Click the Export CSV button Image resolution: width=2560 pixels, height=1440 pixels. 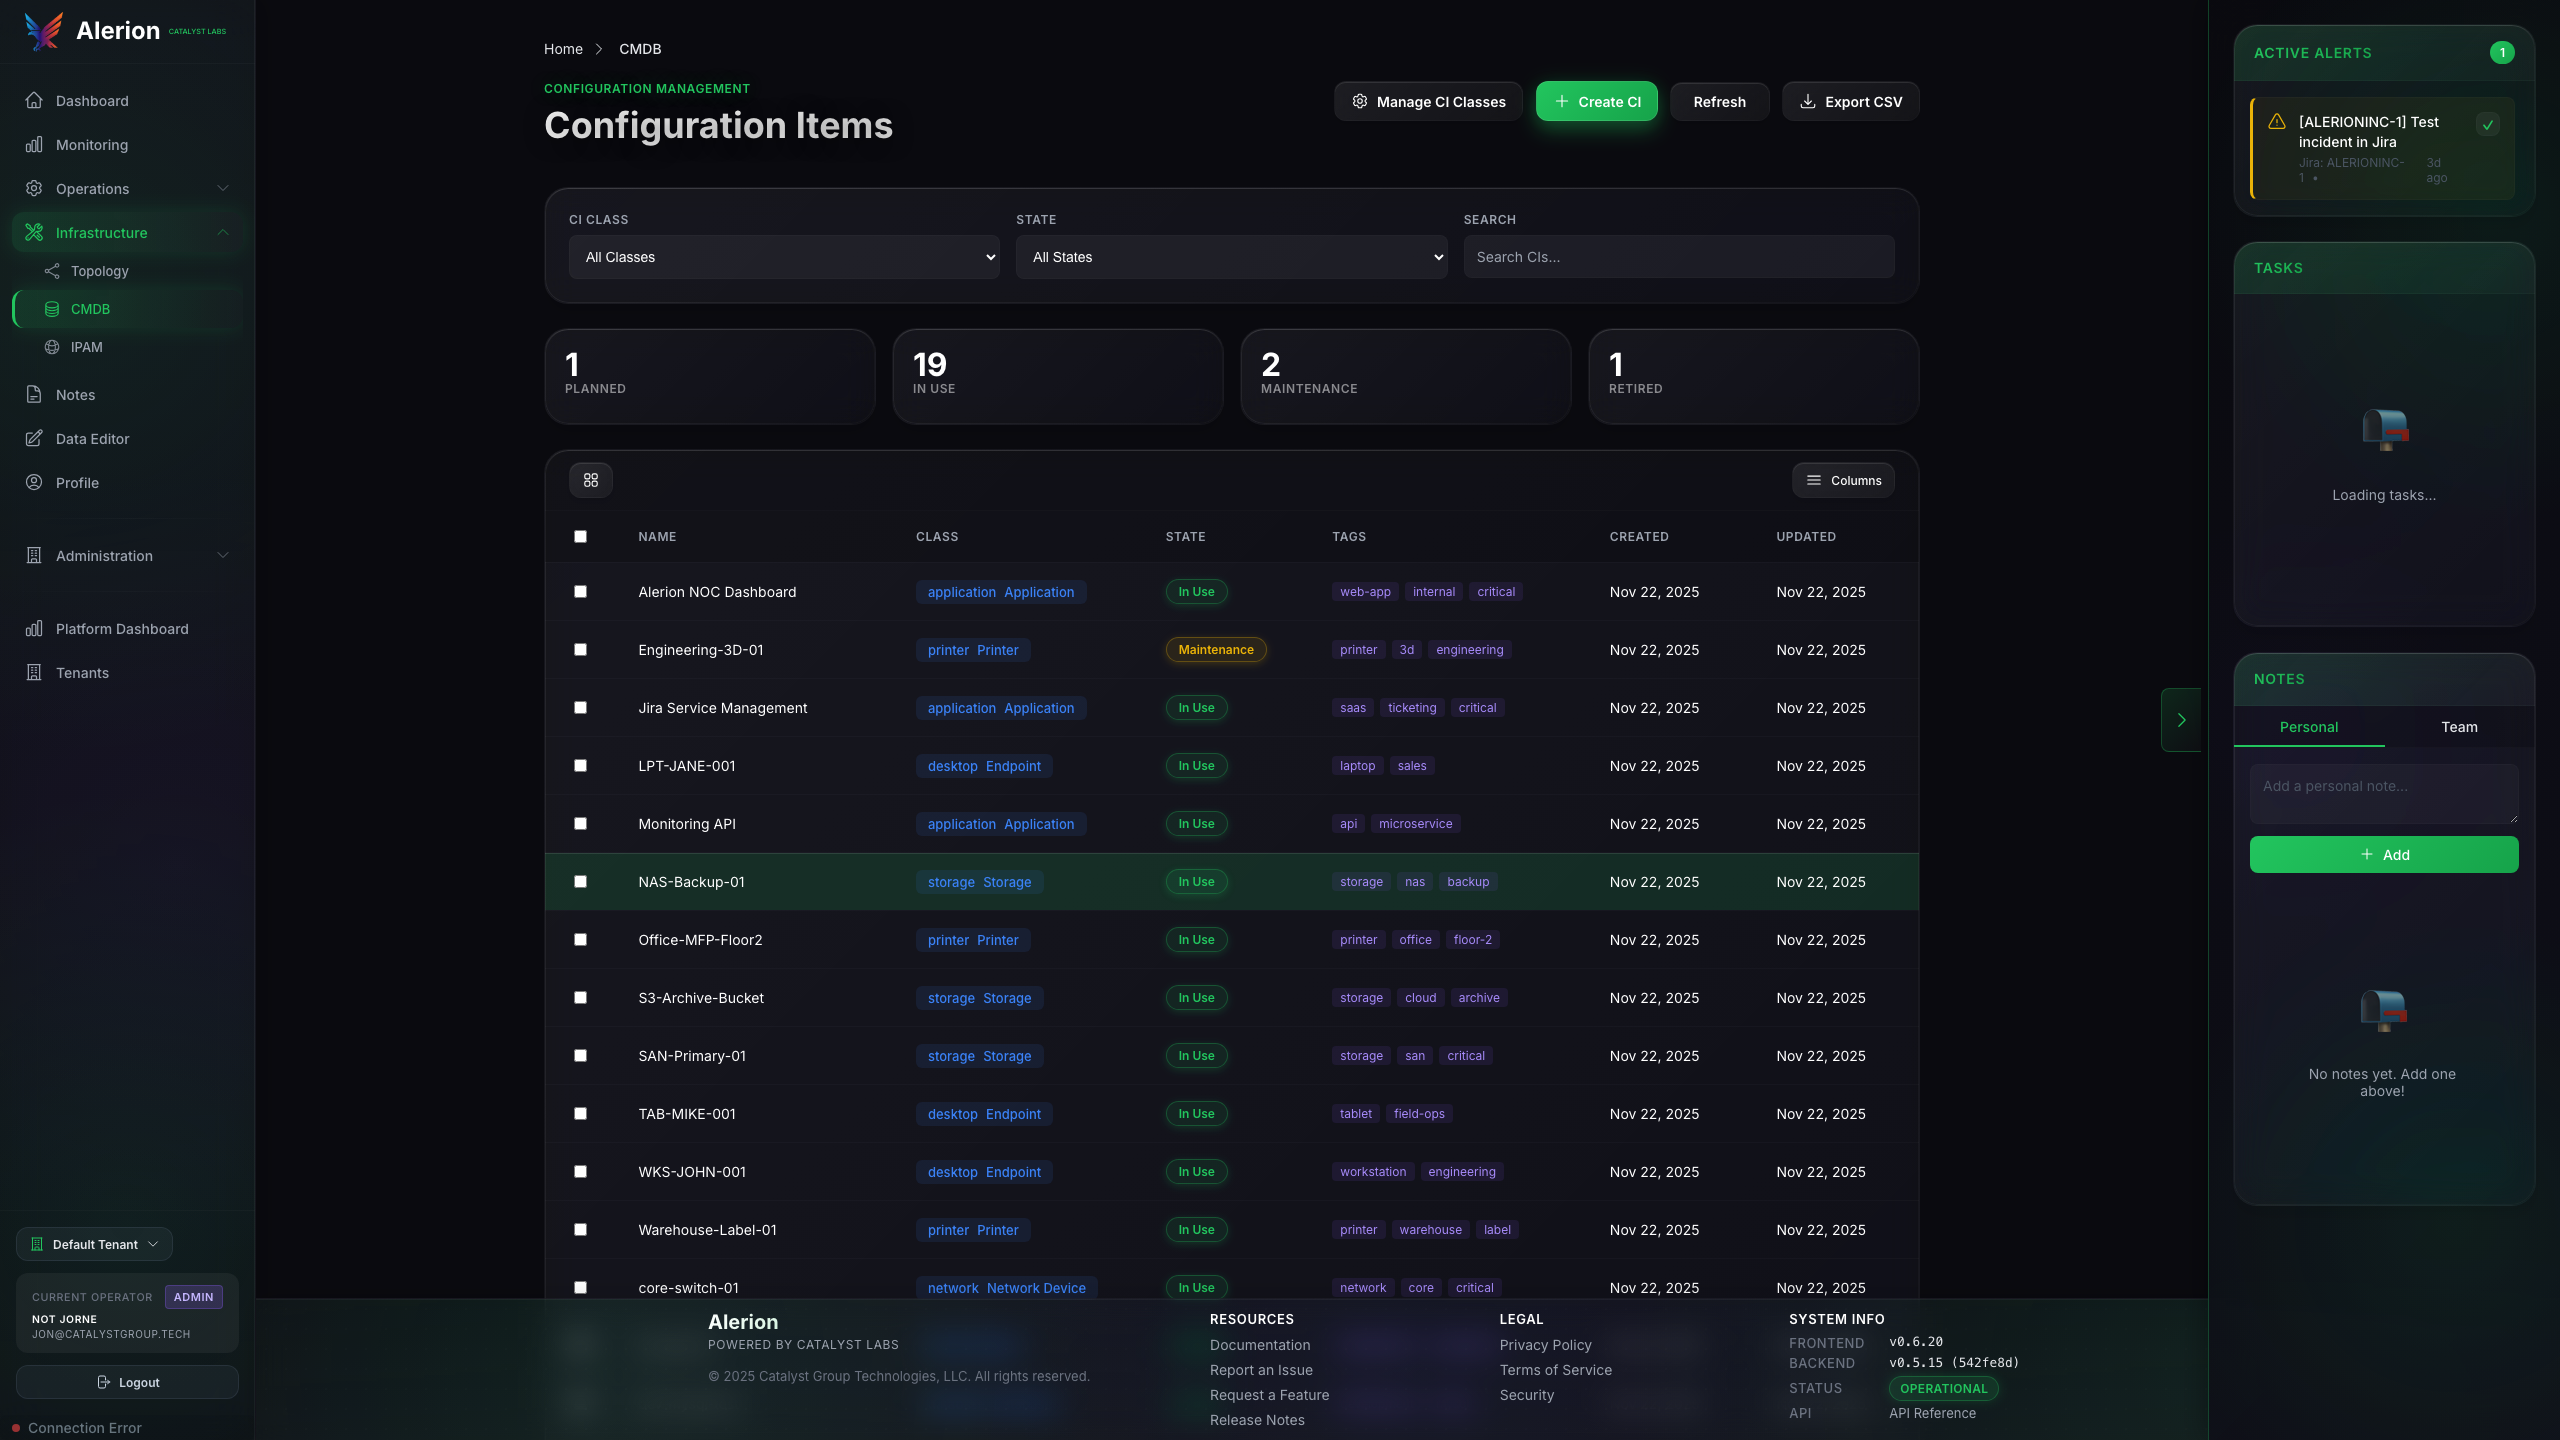click(x=1850, y=102)
